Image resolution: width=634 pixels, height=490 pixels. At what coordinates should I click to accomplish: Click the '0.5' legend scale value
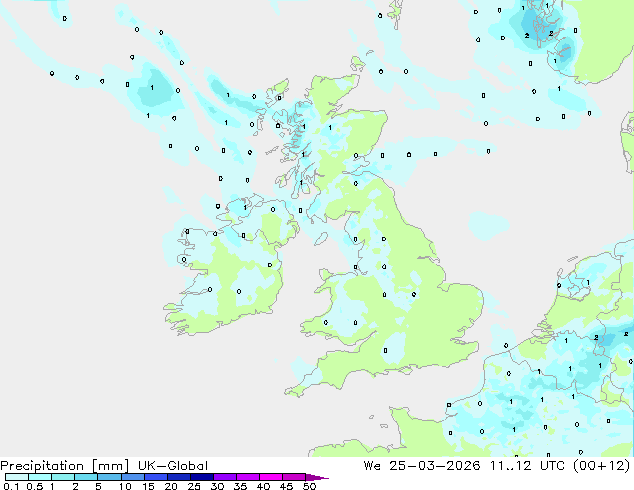coord(35,486)
